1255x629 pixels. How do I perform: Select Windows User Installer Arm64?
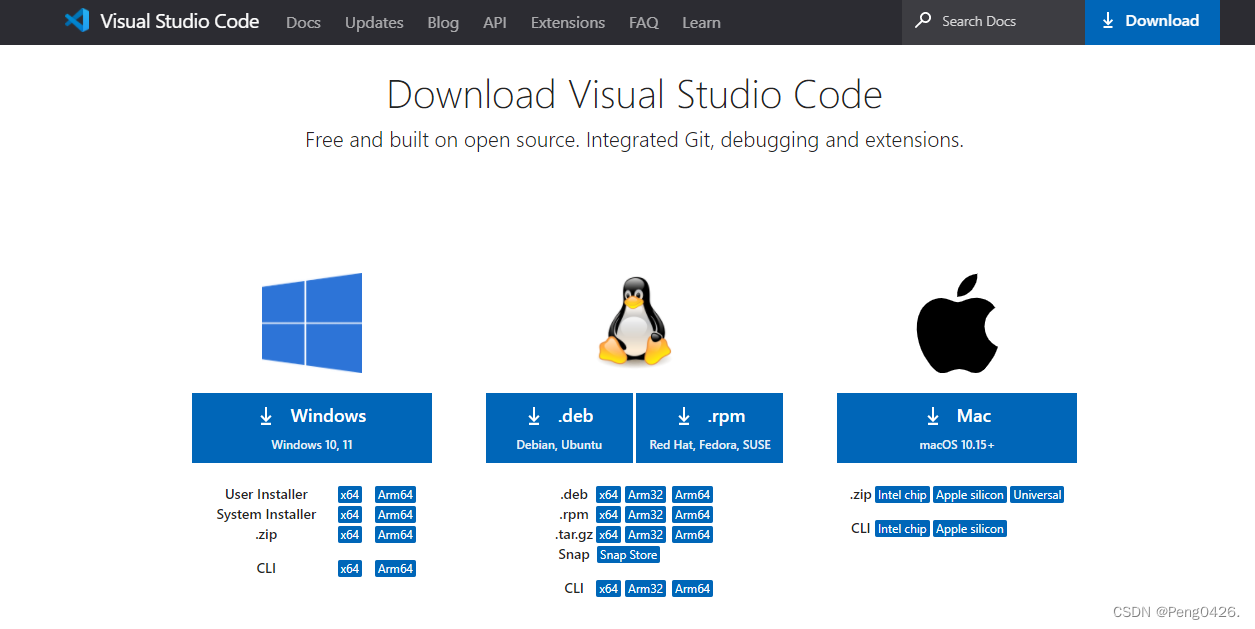pos(395,495)
